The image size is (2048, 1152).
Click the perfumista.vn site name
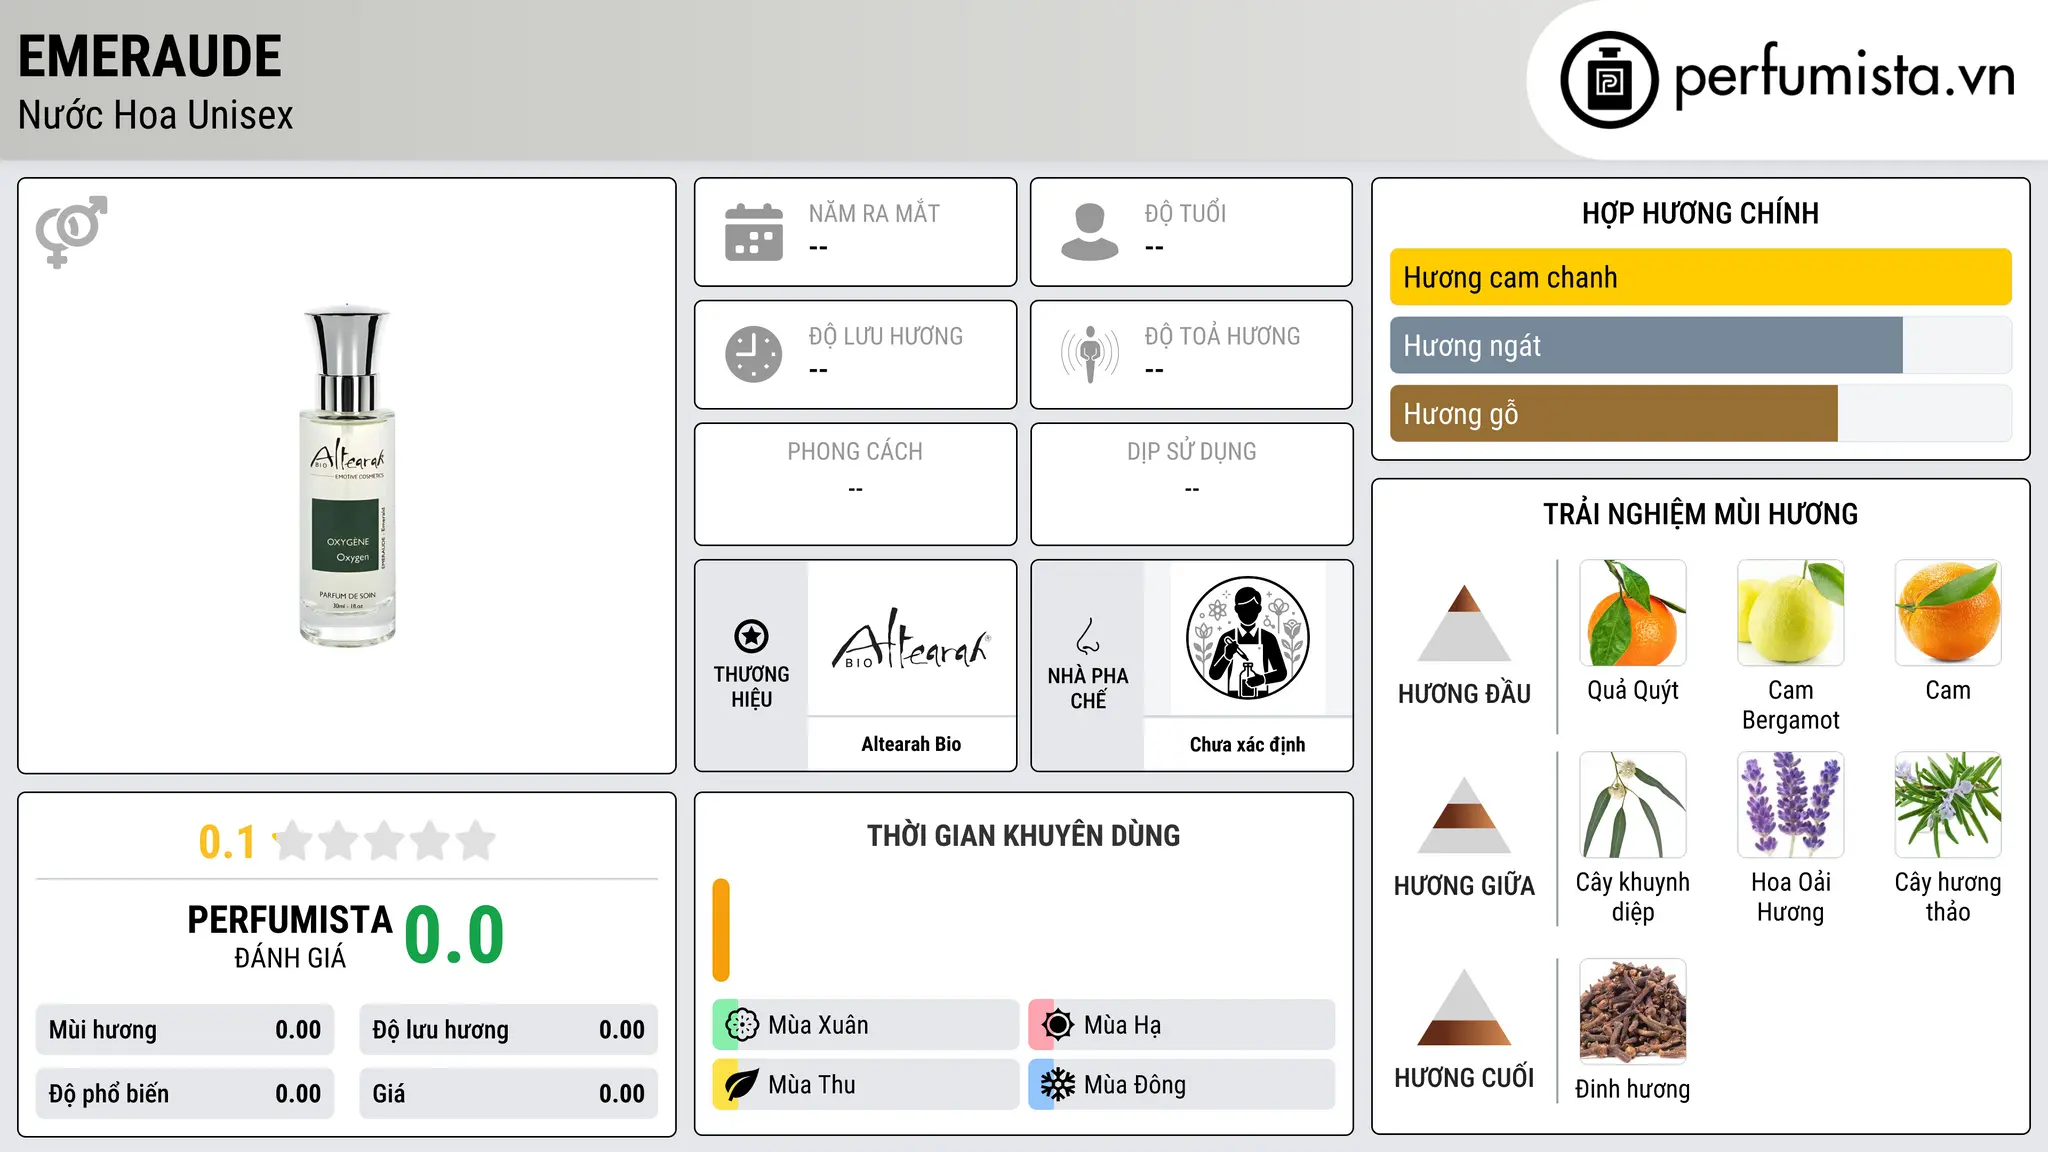click(x=1844, y=76)
